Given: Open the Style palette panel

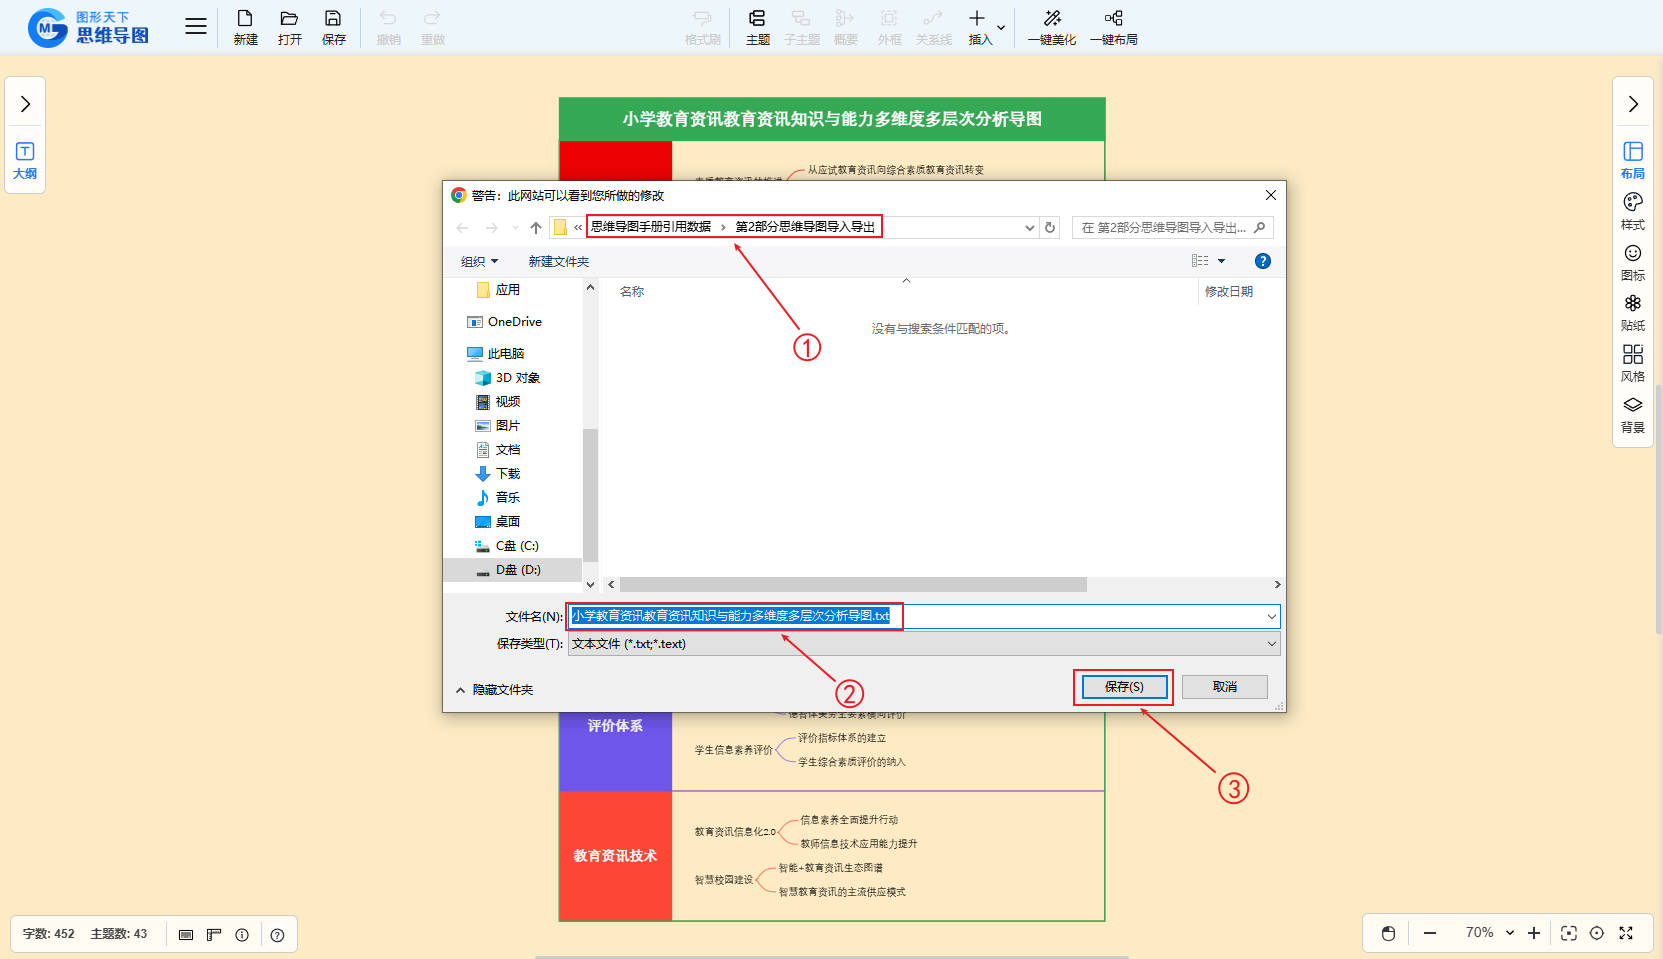Looking at the screenshot, I should (1632, 210).
